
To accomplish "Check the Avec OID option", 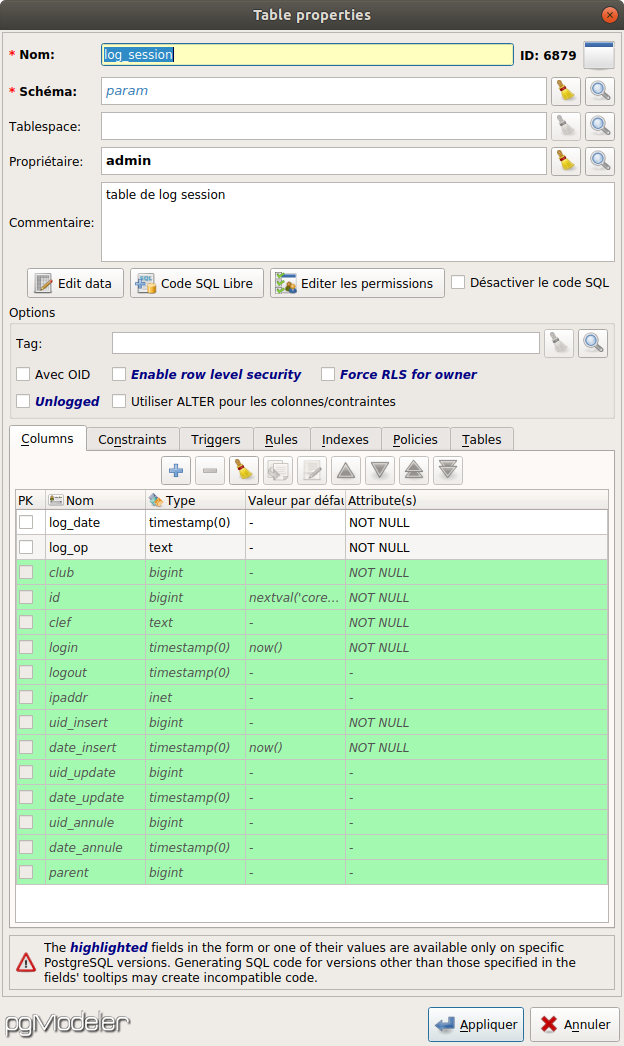I will click(23, 374).
